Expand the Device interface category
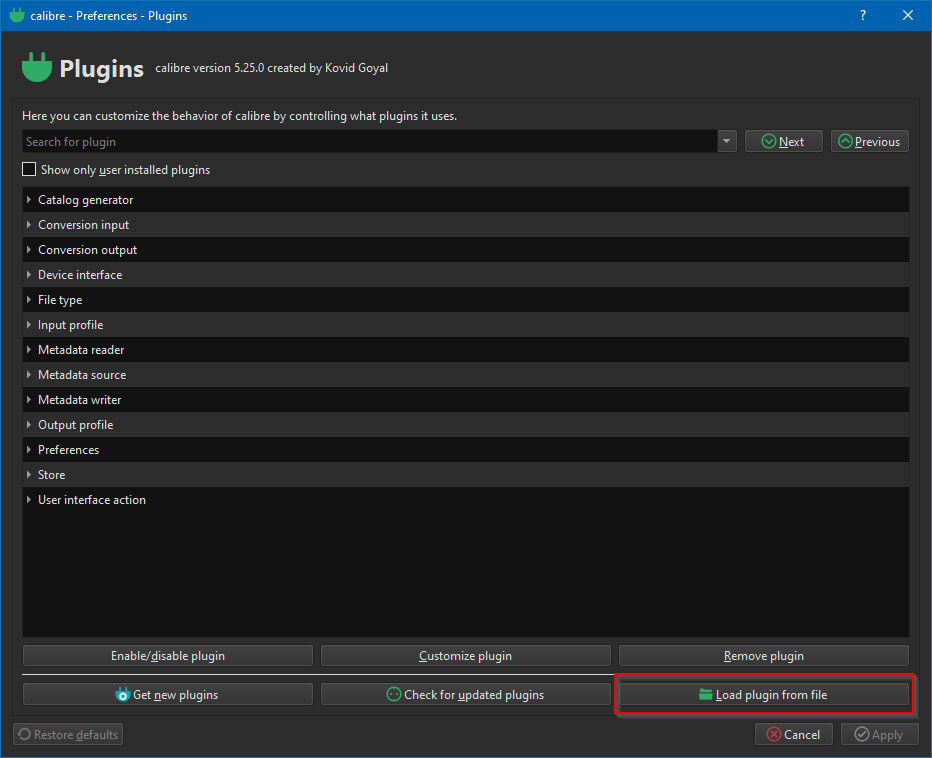 tap(29, 275)
